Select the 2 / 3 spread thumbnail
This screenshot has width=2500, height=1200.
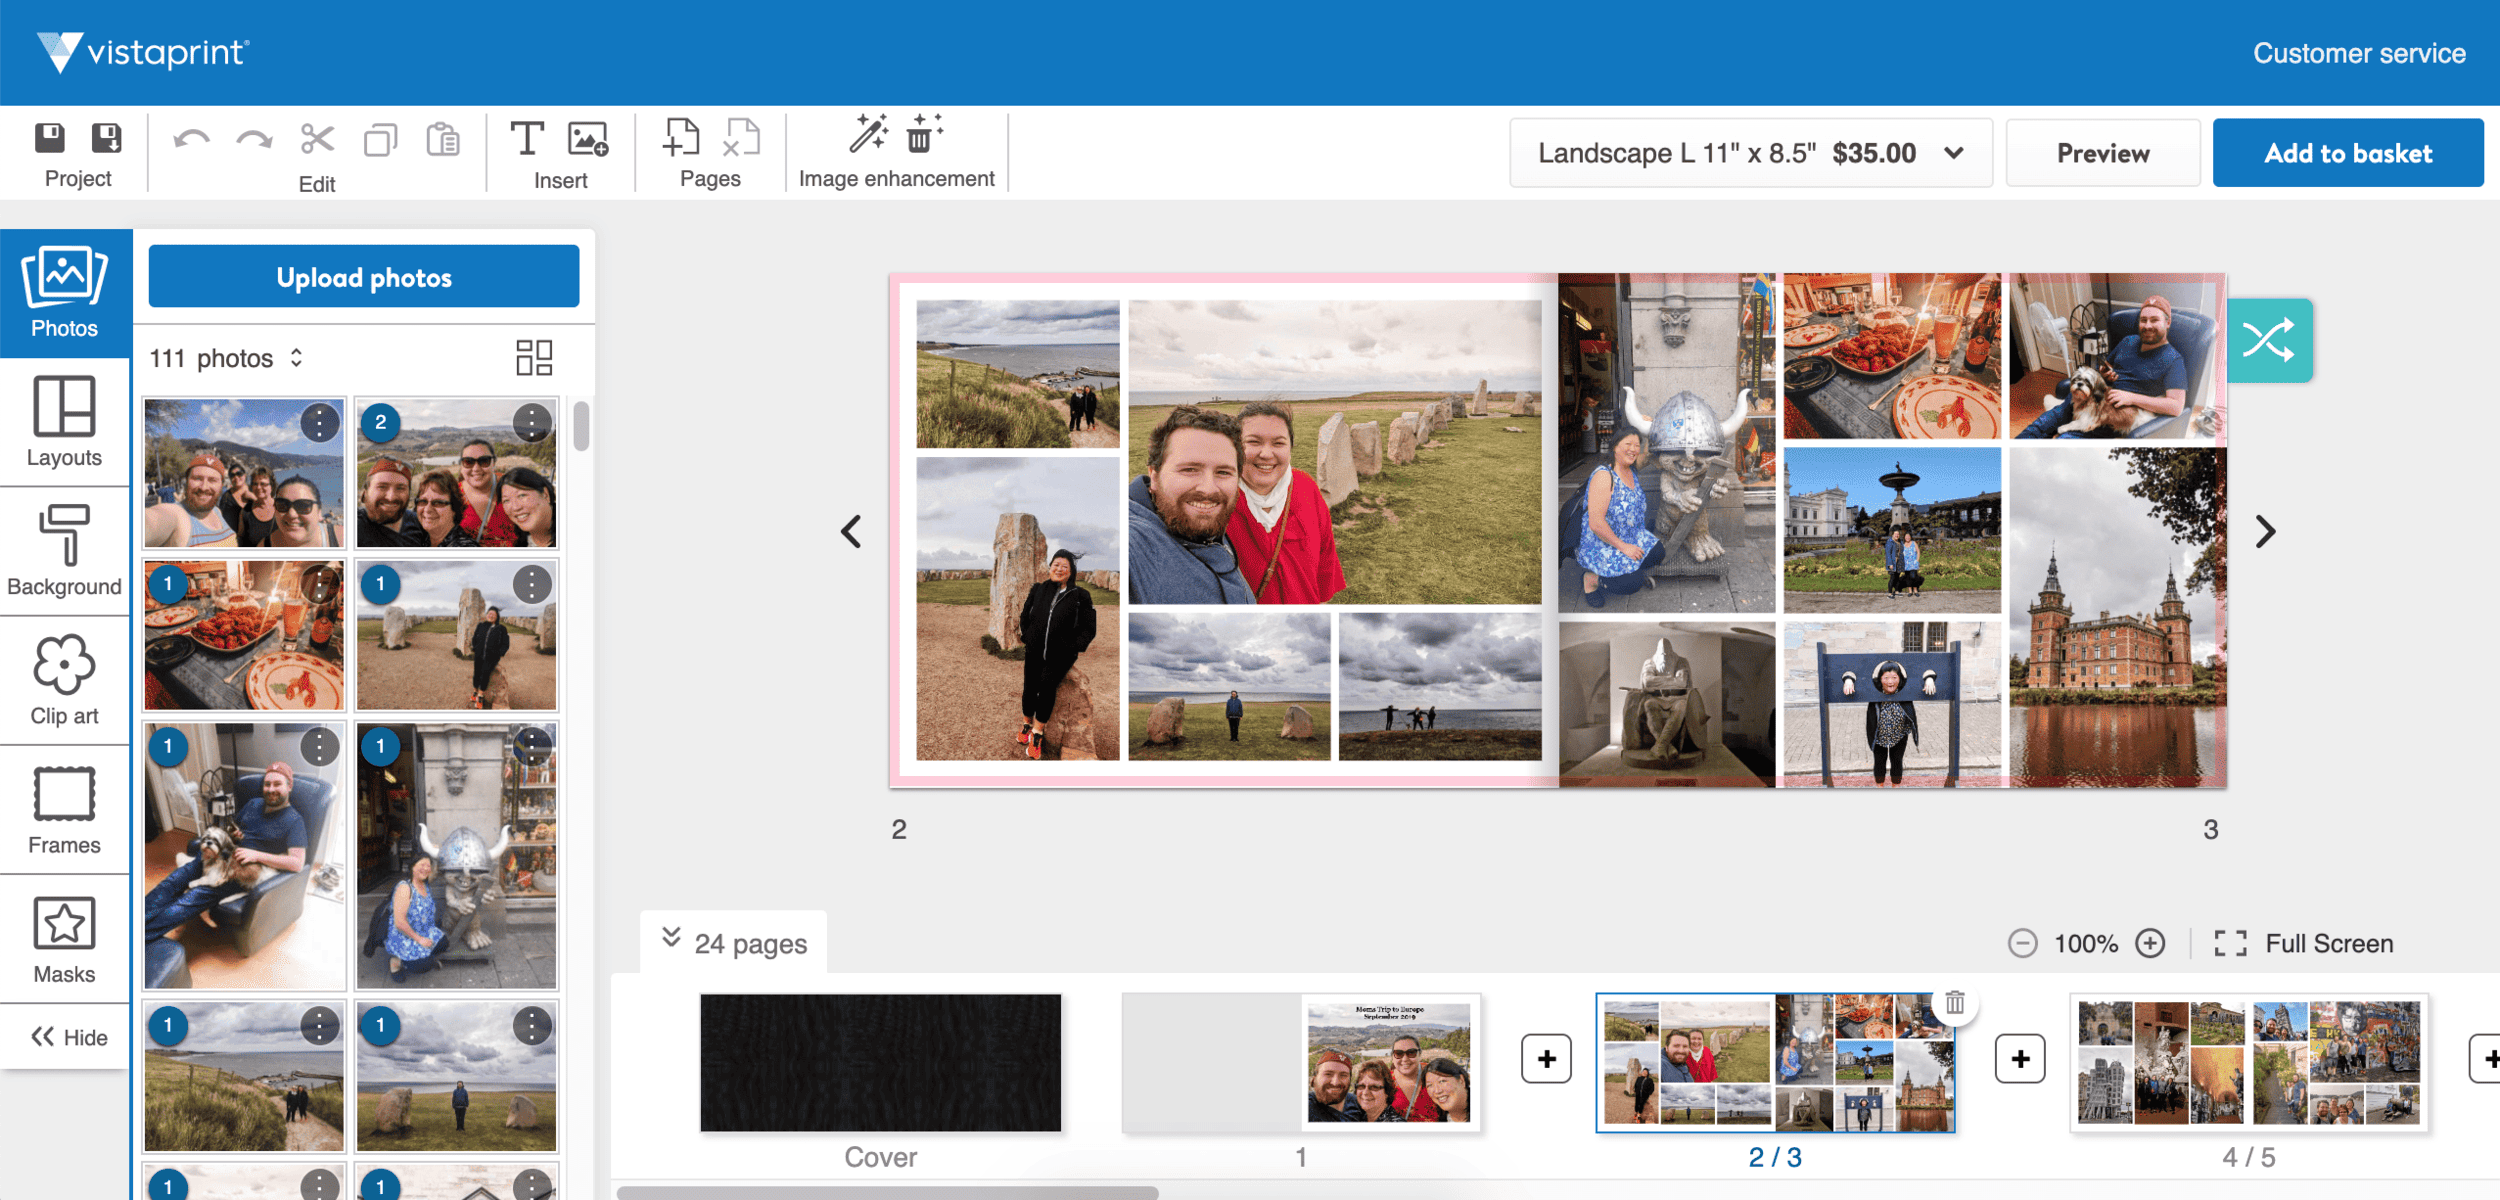tap(1775, 1062)
